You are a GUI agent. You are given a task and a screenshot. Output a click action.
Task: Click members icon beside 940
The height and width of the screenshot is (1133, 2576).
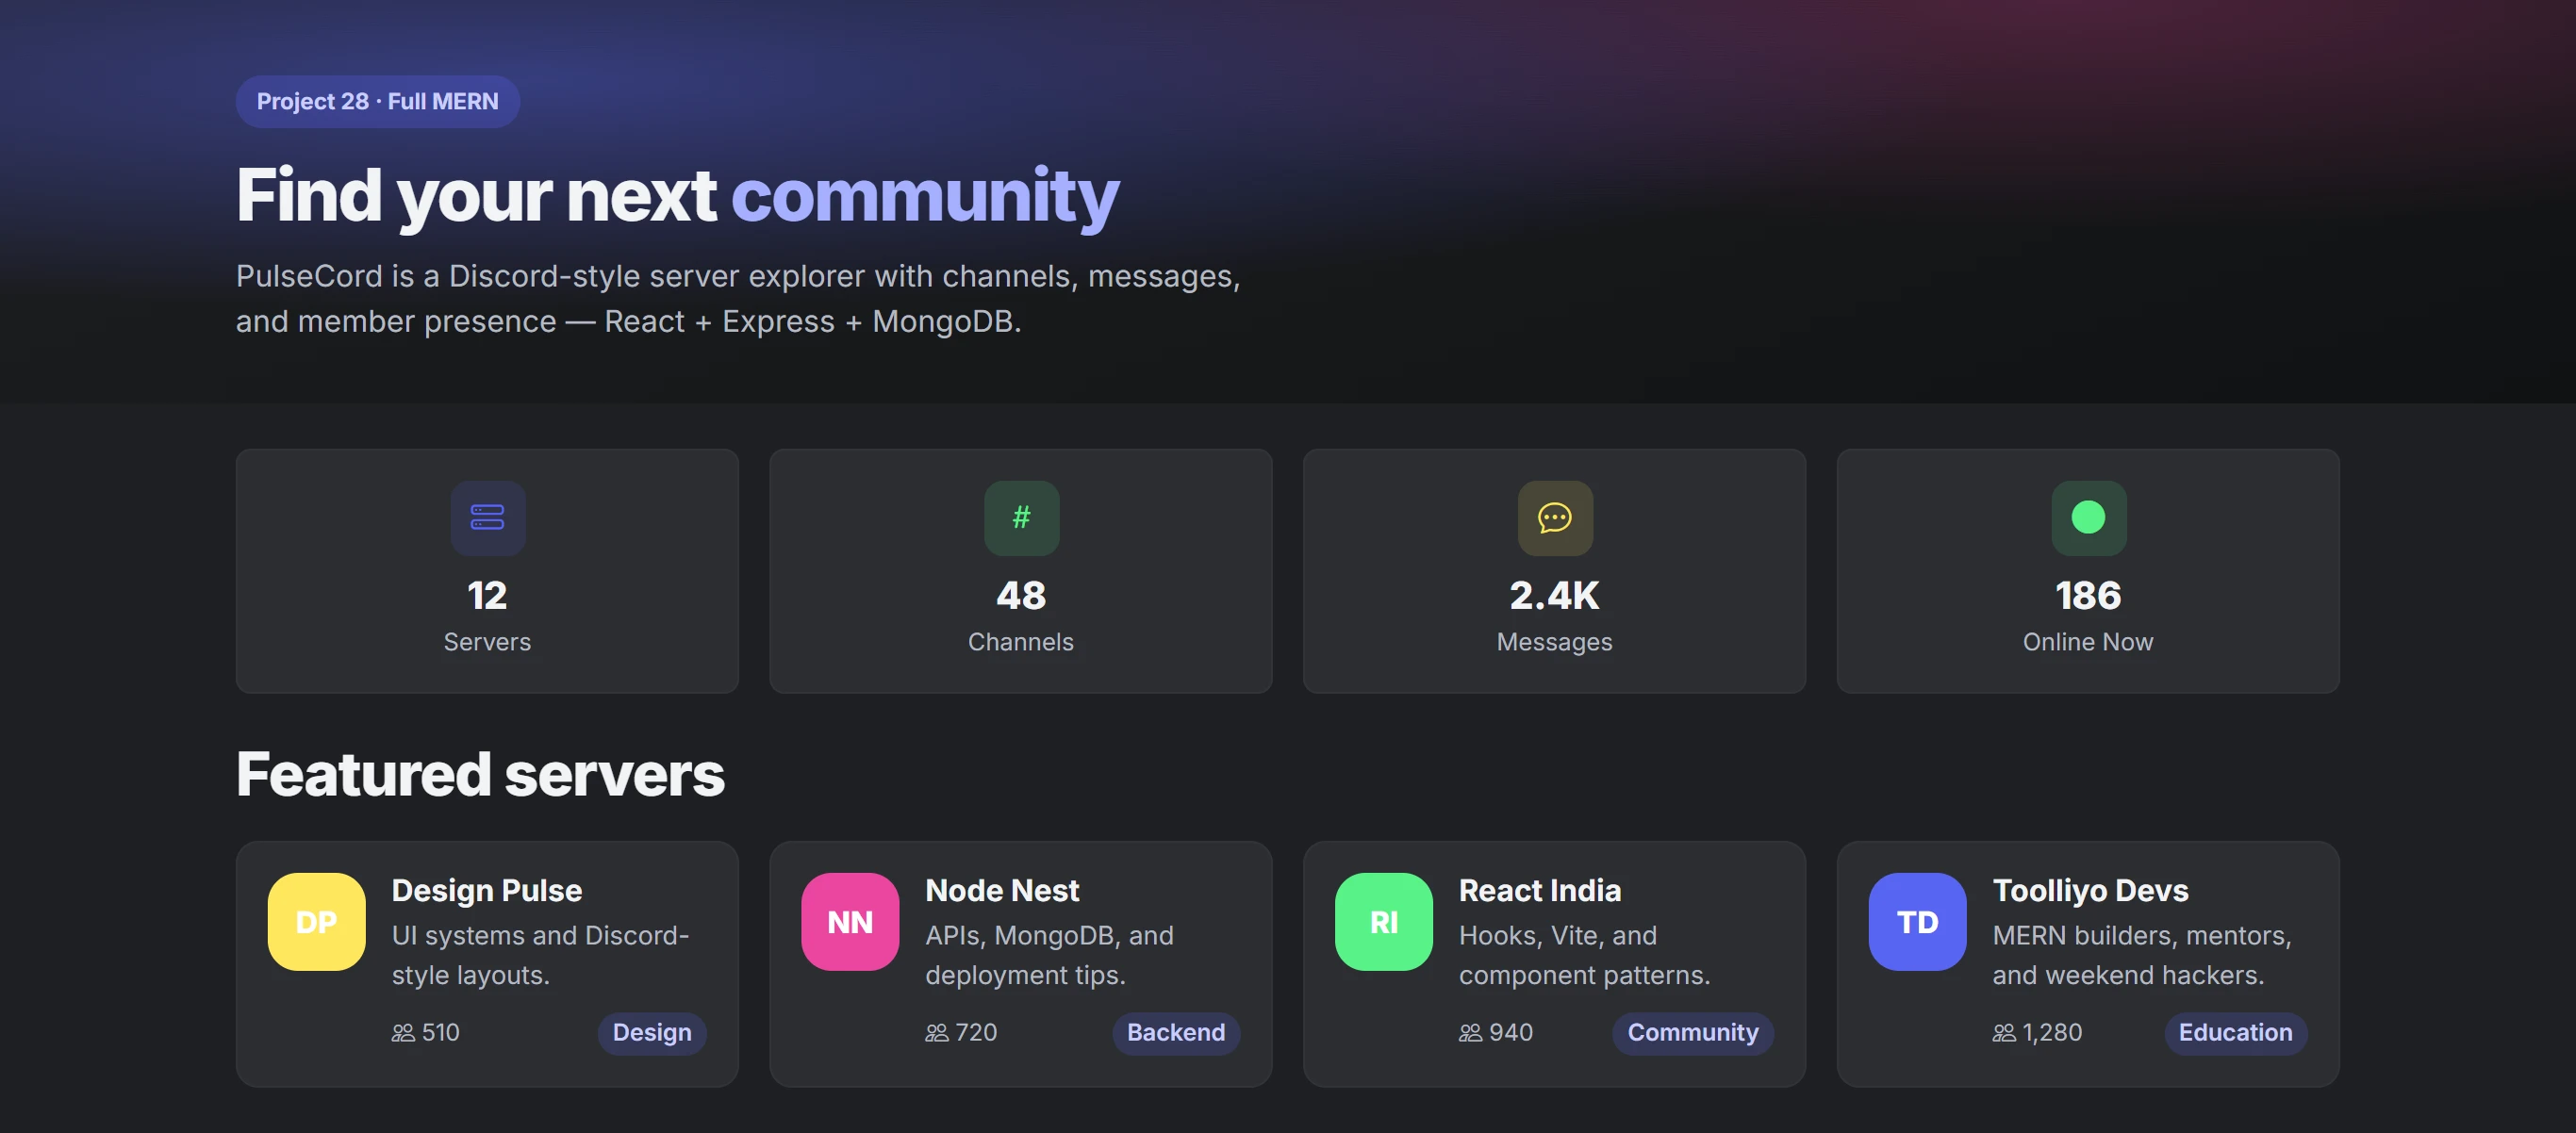1471,1032
